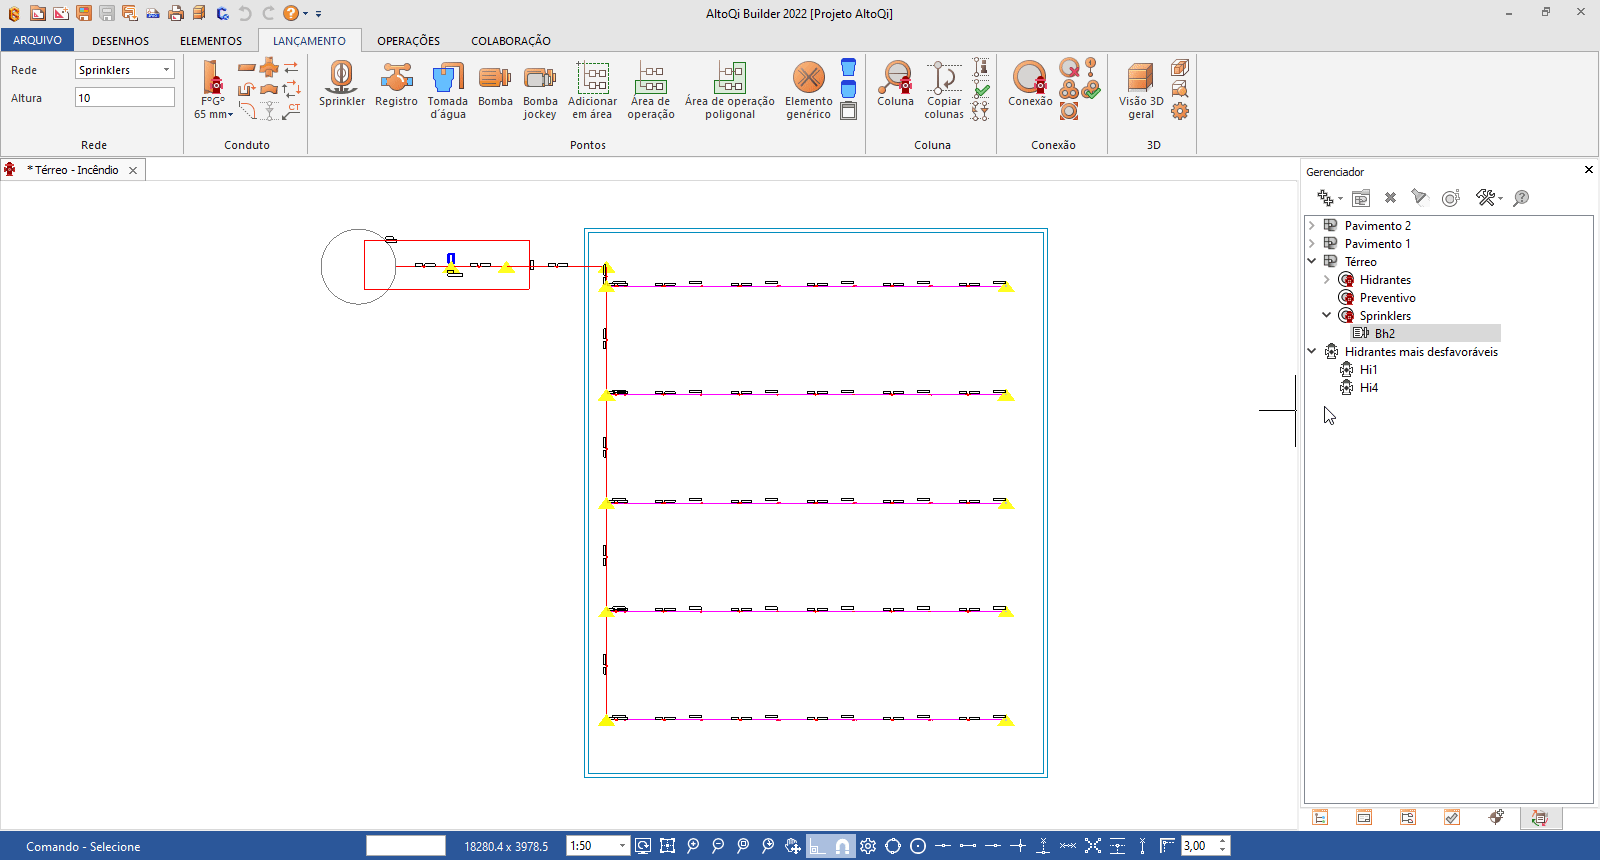Add Área de operação poligonal
This screenshot has height=860, width=1600.
pos(729,90)
